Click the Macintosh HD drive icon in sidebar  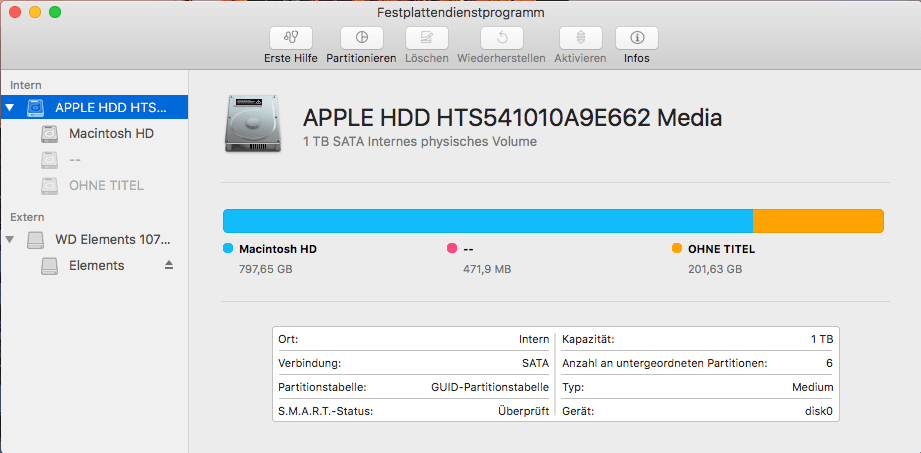[50, 134]
